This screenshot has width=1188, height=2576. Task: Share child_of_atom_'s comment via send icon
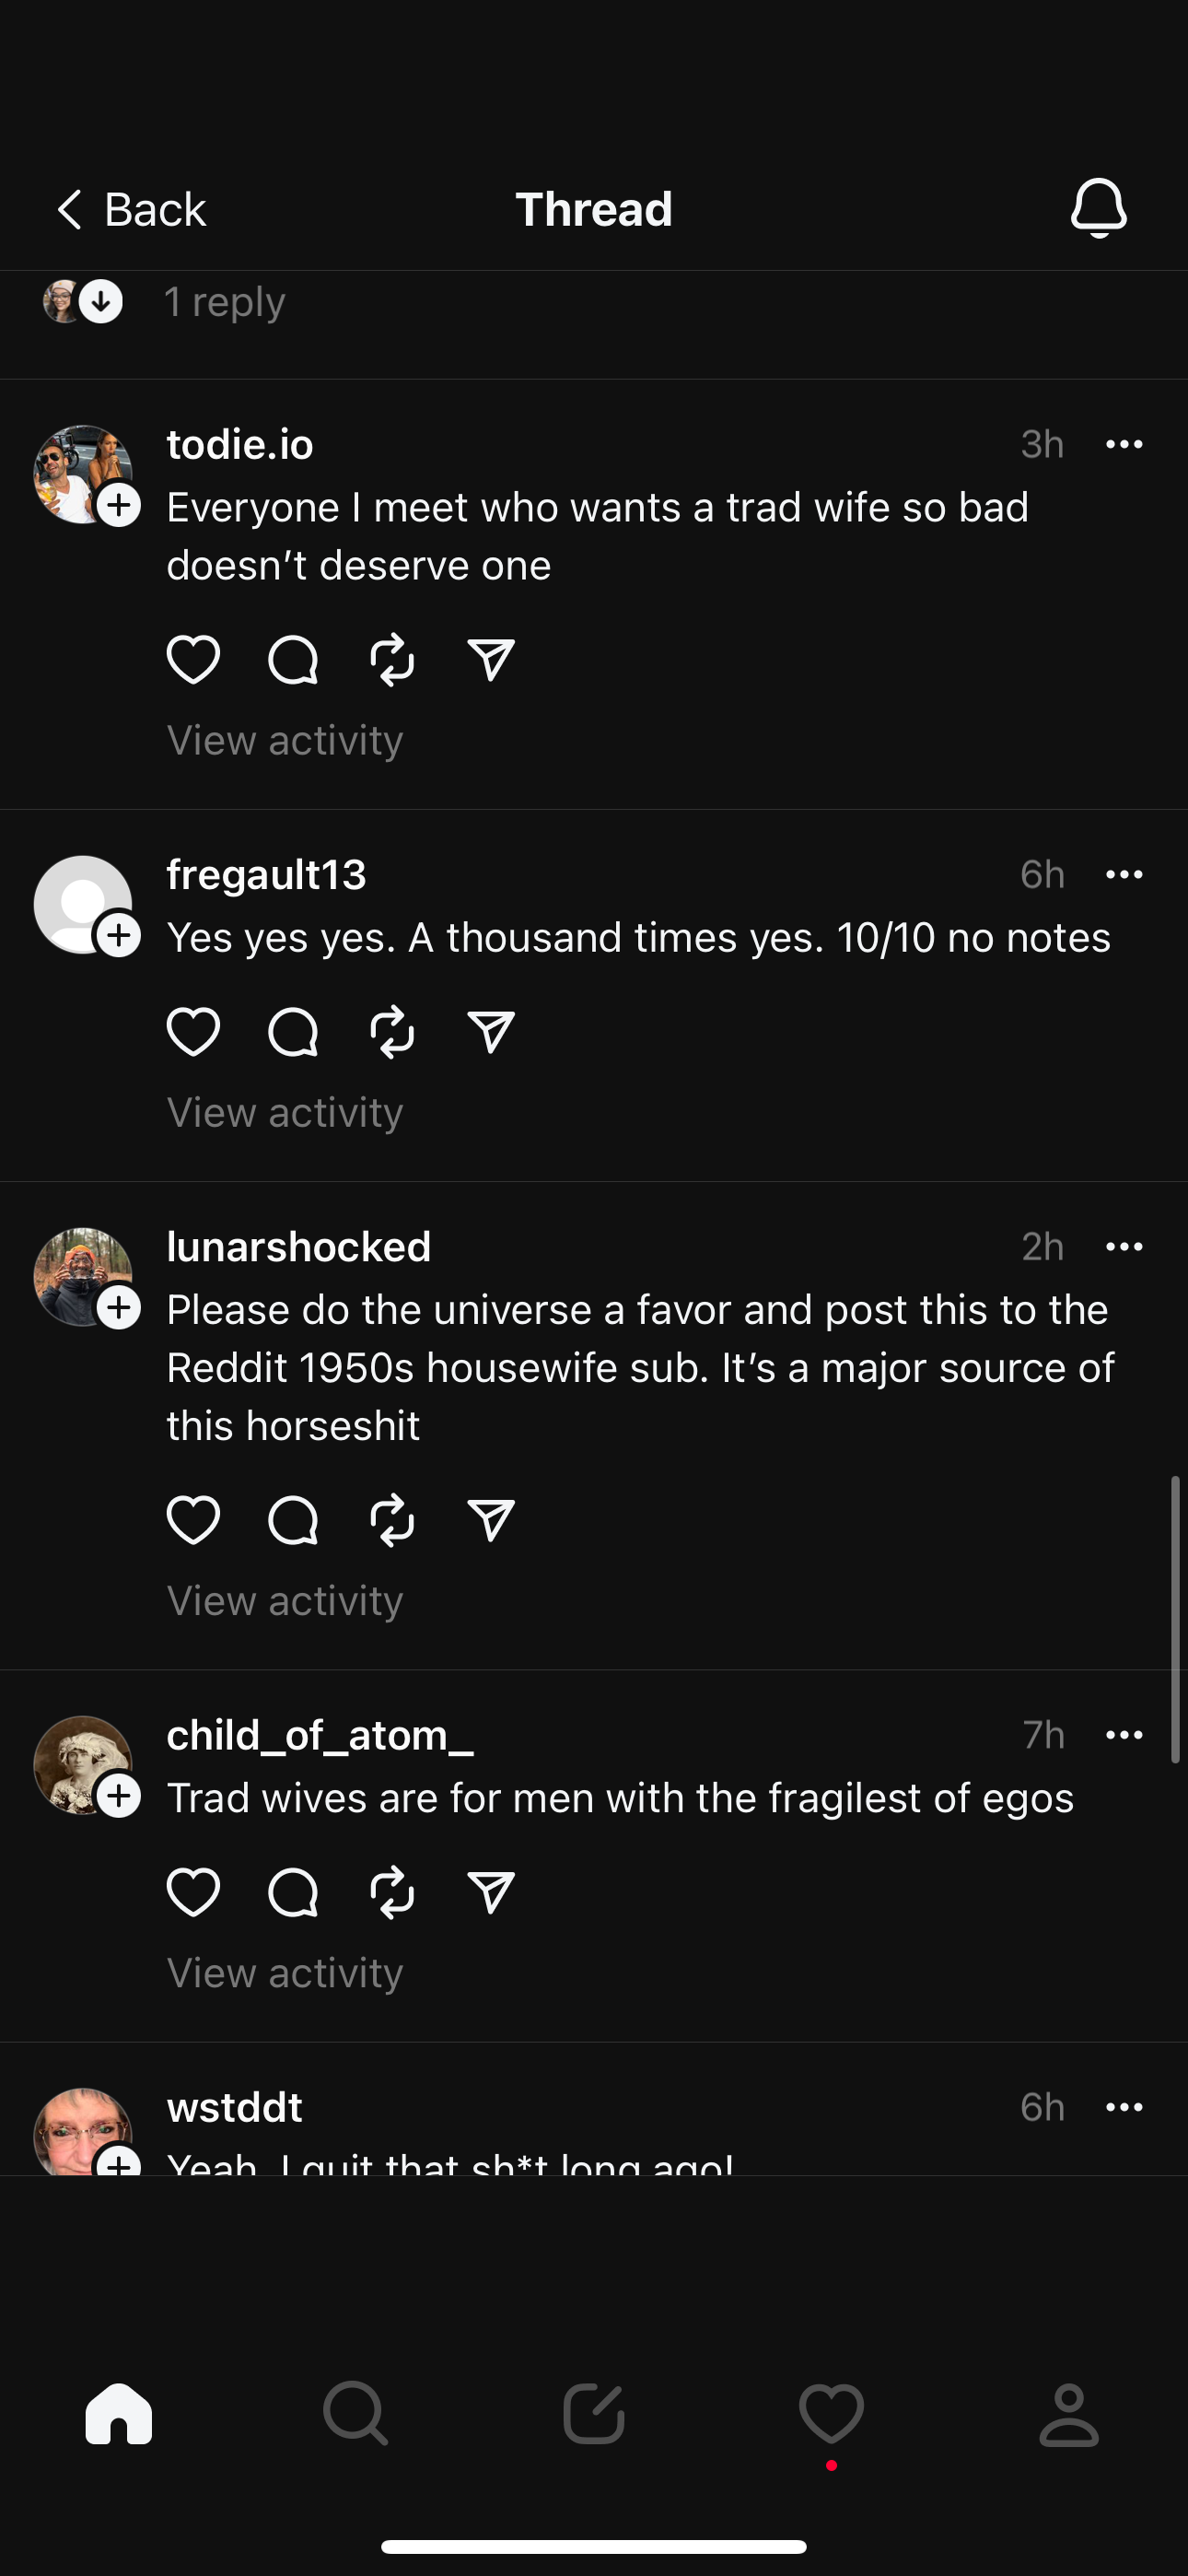pyautogui.click(x=491, y=1892)
